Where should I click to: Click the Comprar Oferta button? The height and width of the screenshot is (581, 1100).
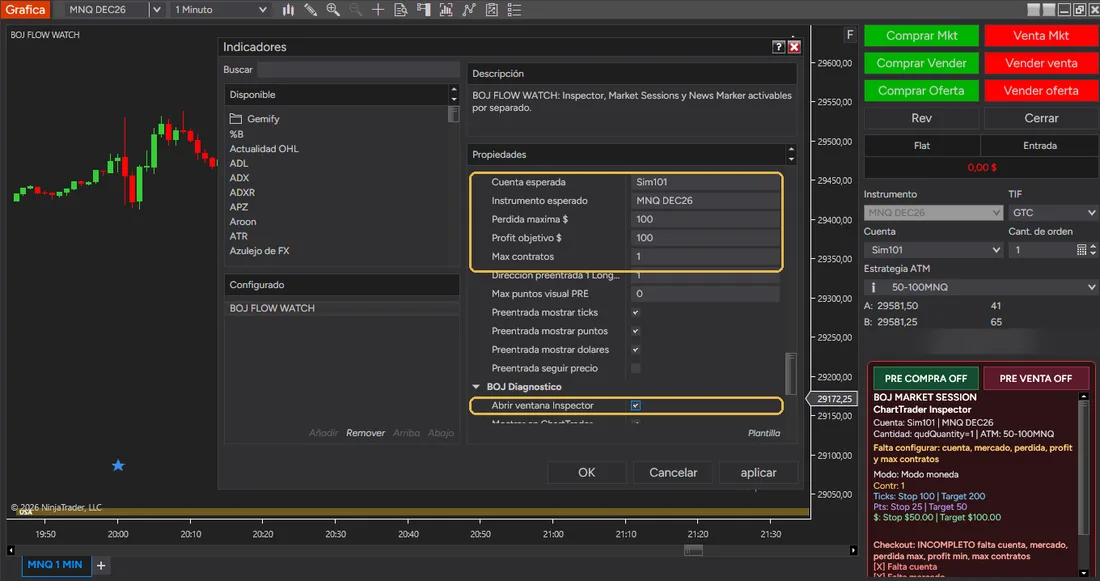point(921,91)
